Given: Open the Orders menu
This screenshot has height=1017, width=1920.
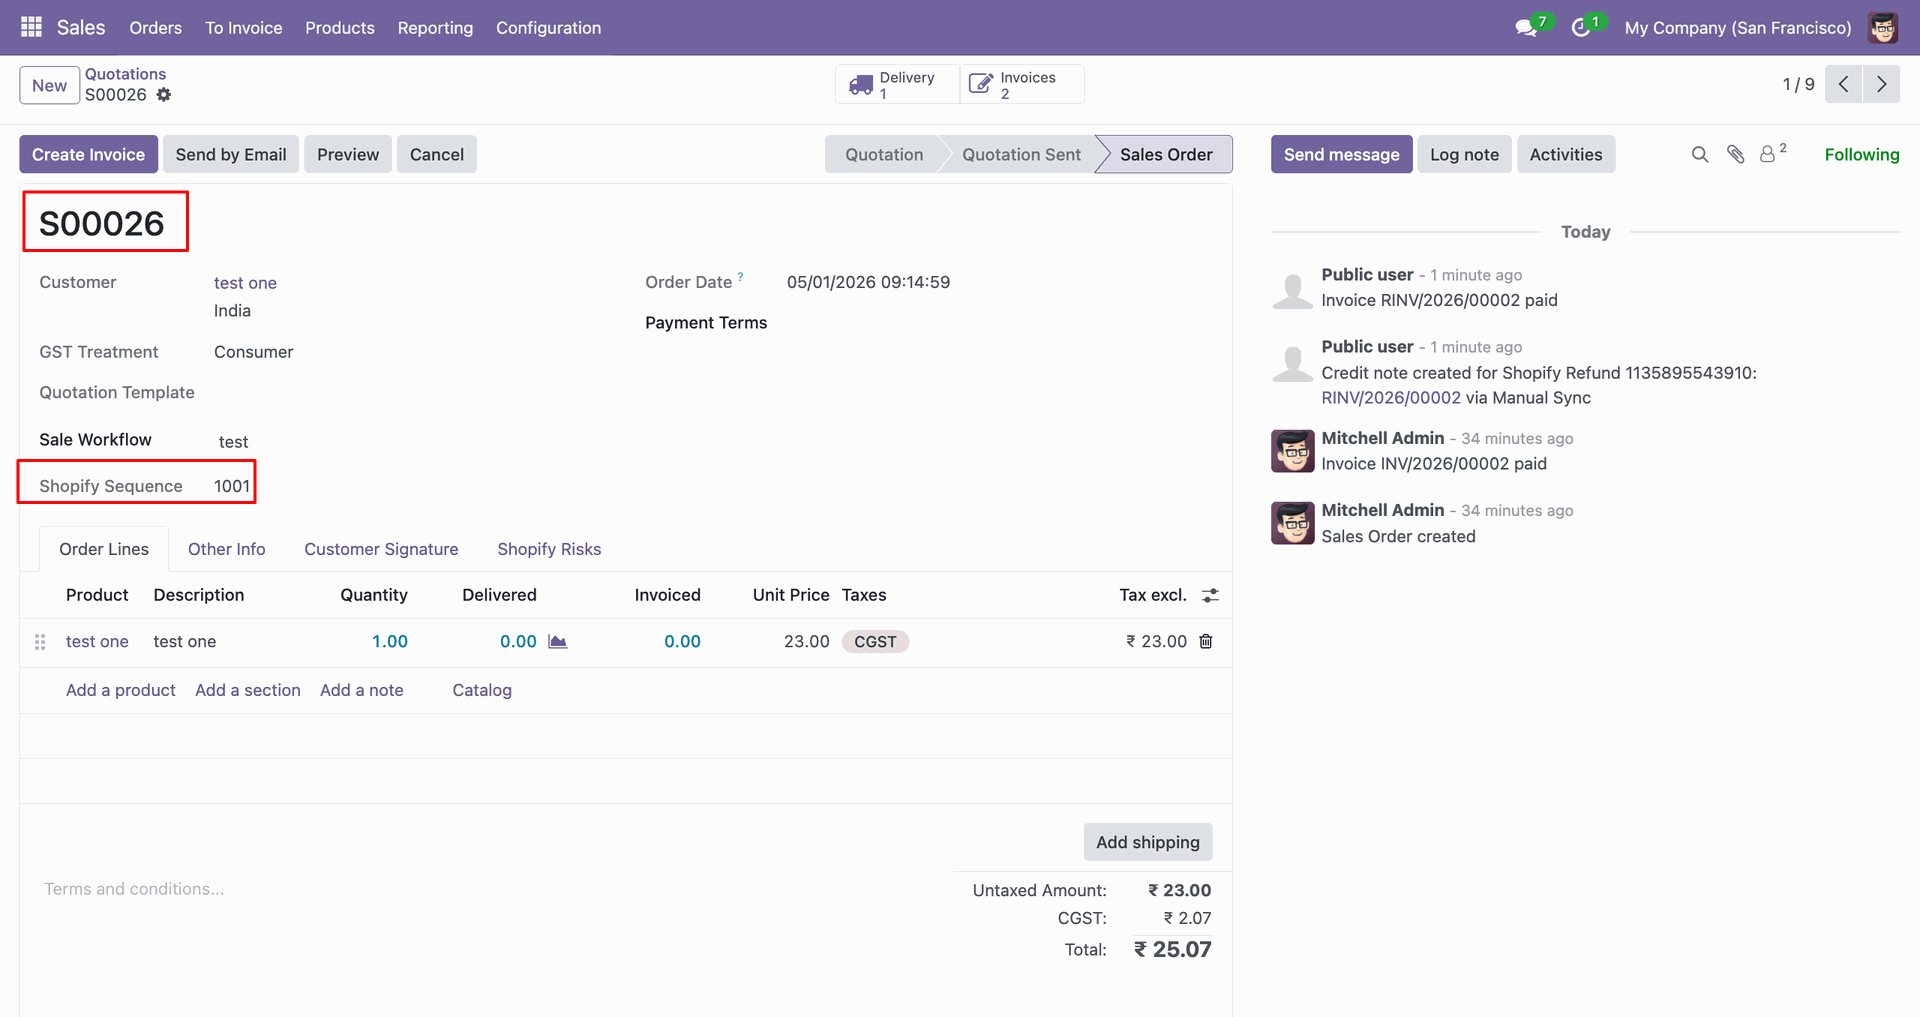Looking at the screenshot, I should 156,28.
